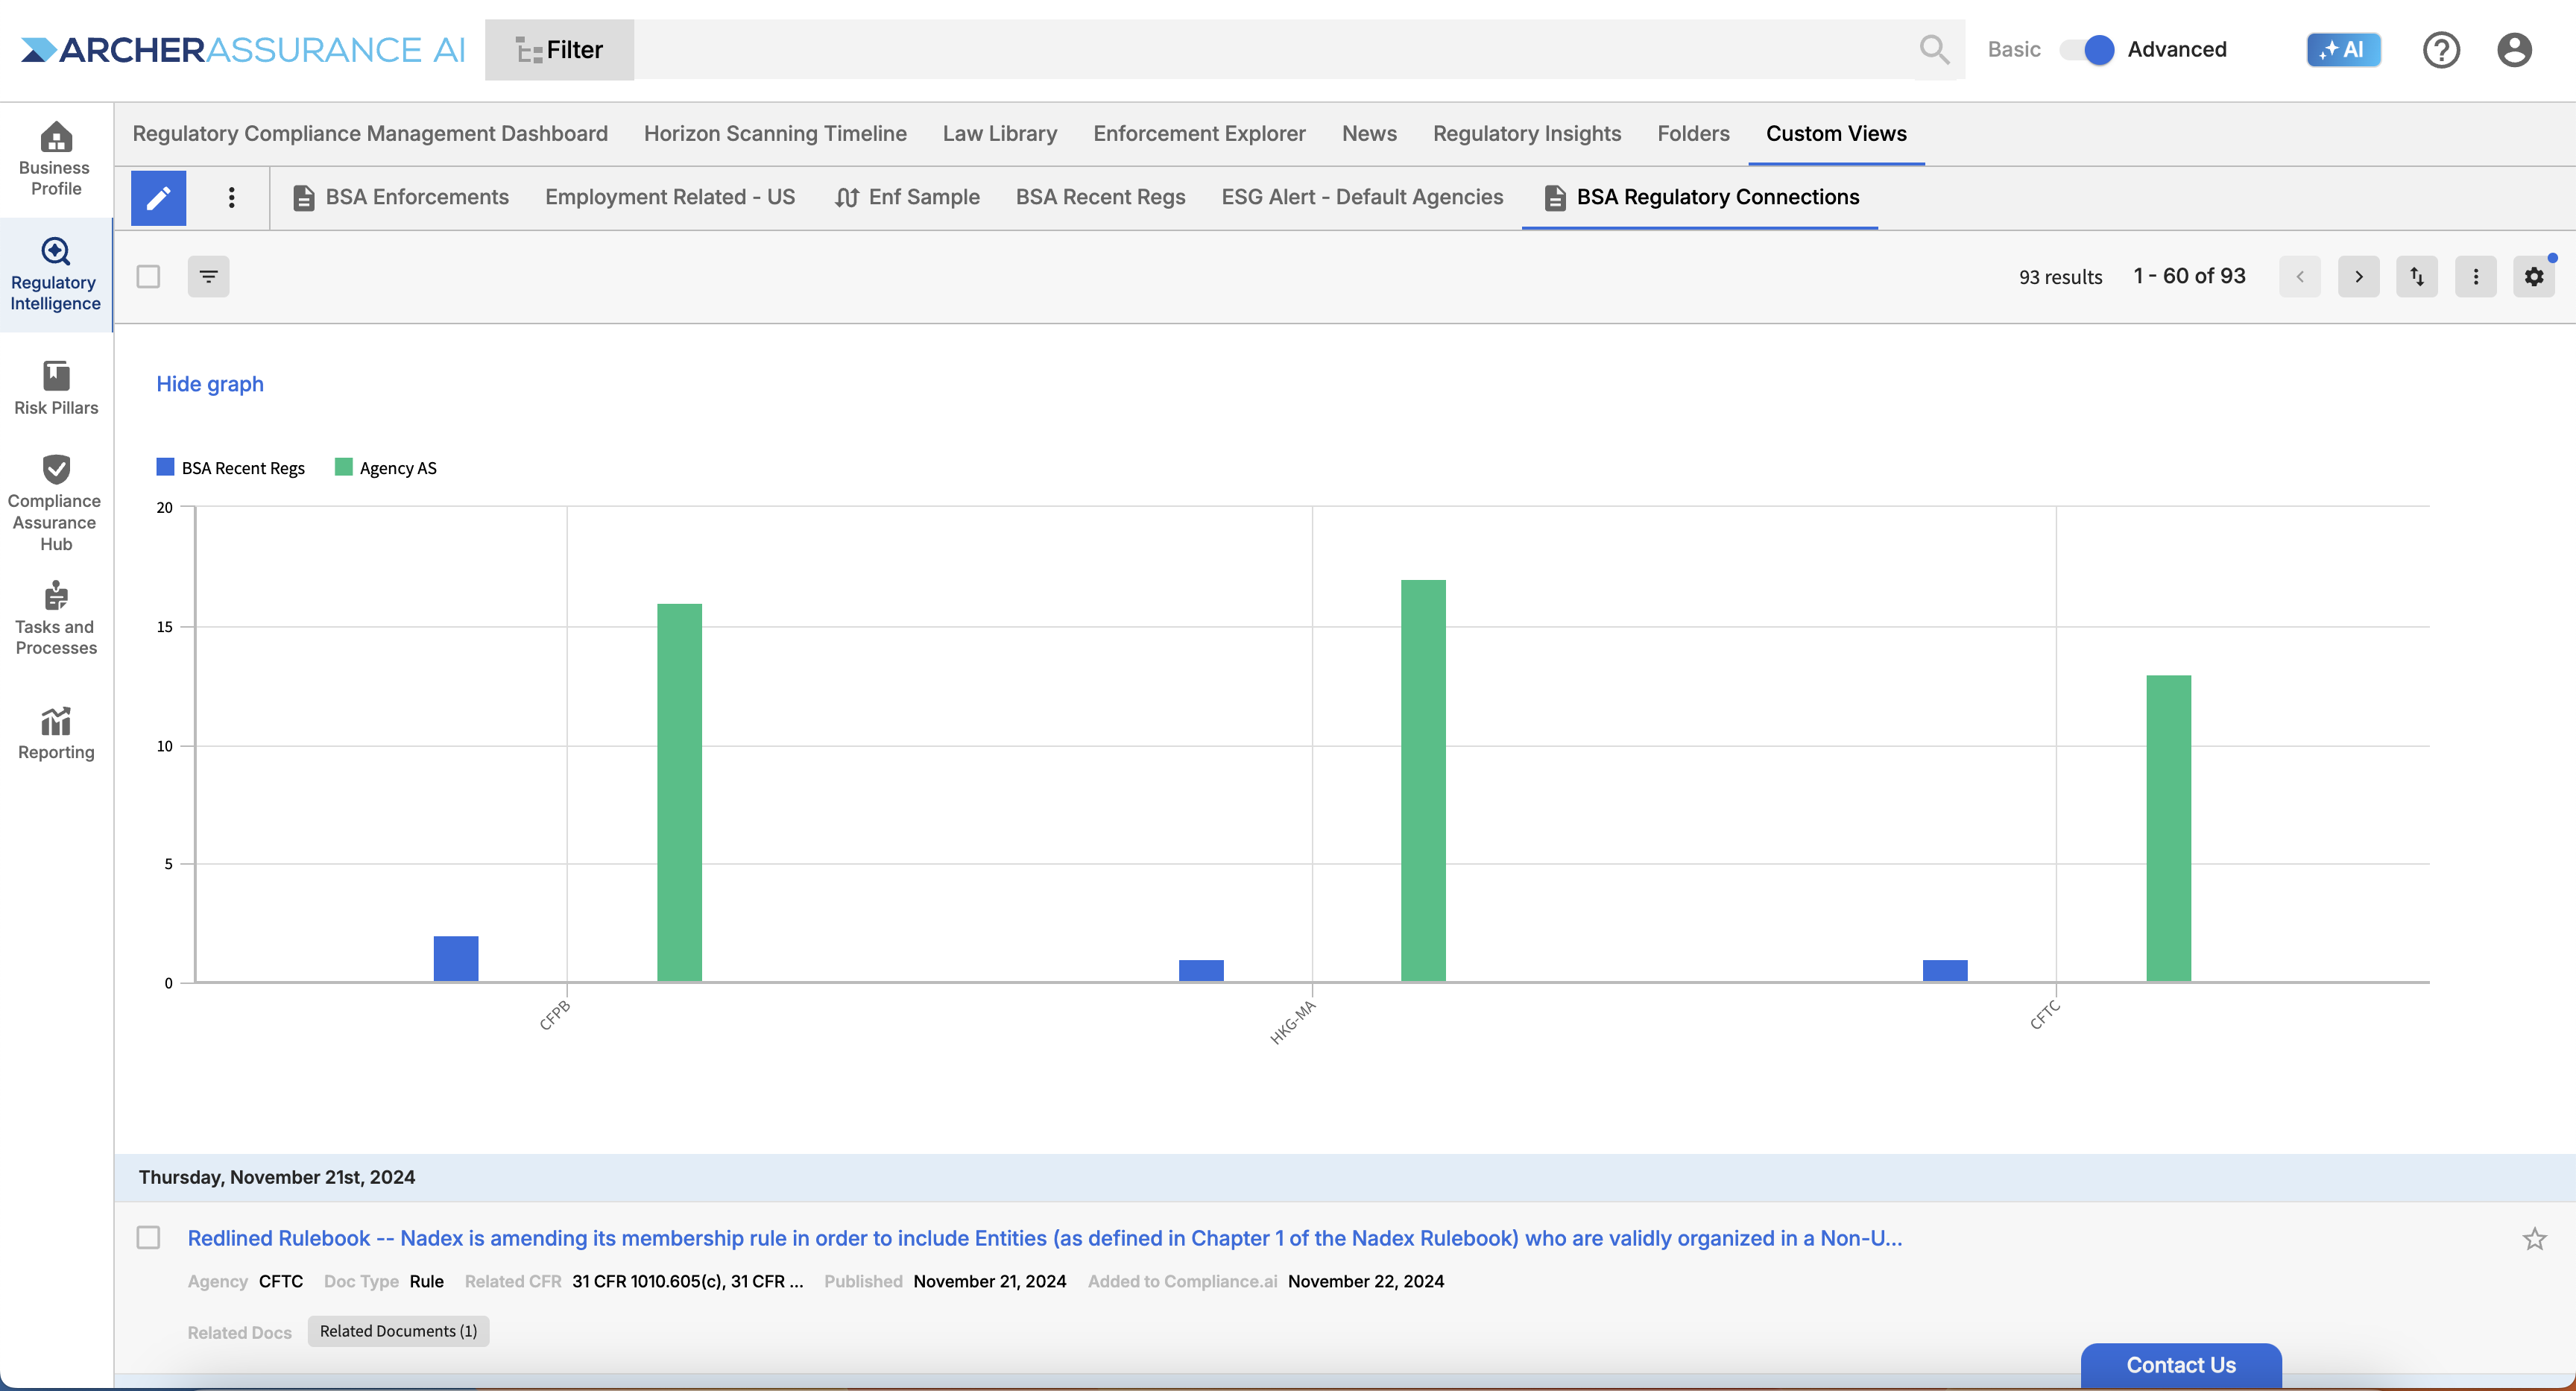Switch to Law Library tab
The height and width of the screenshot is (1391, 2576).
(x=1000, y=134)
